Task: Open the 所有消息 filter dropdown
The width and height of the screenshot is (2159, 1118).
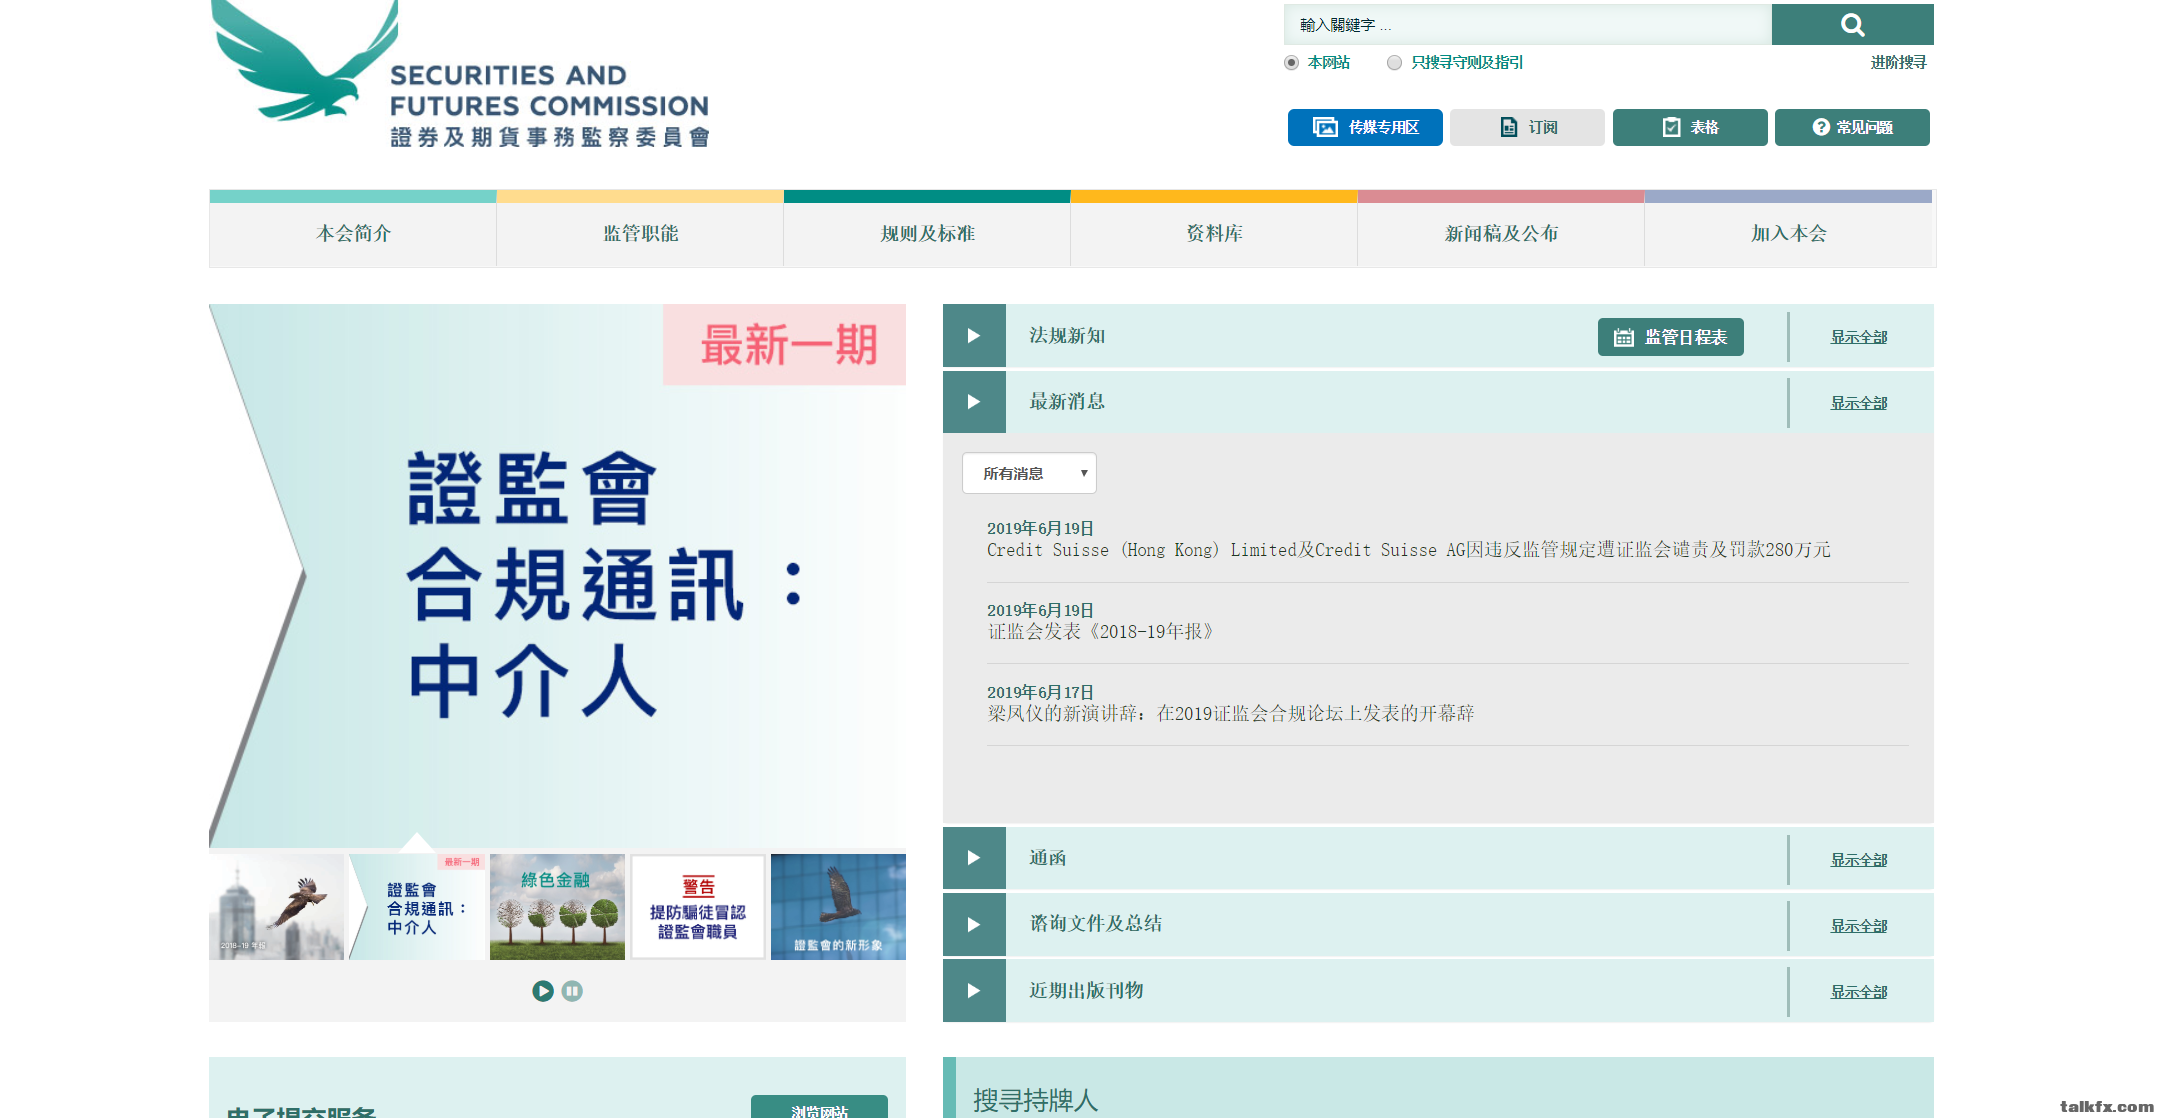Action: click(x=1029, y=473)
